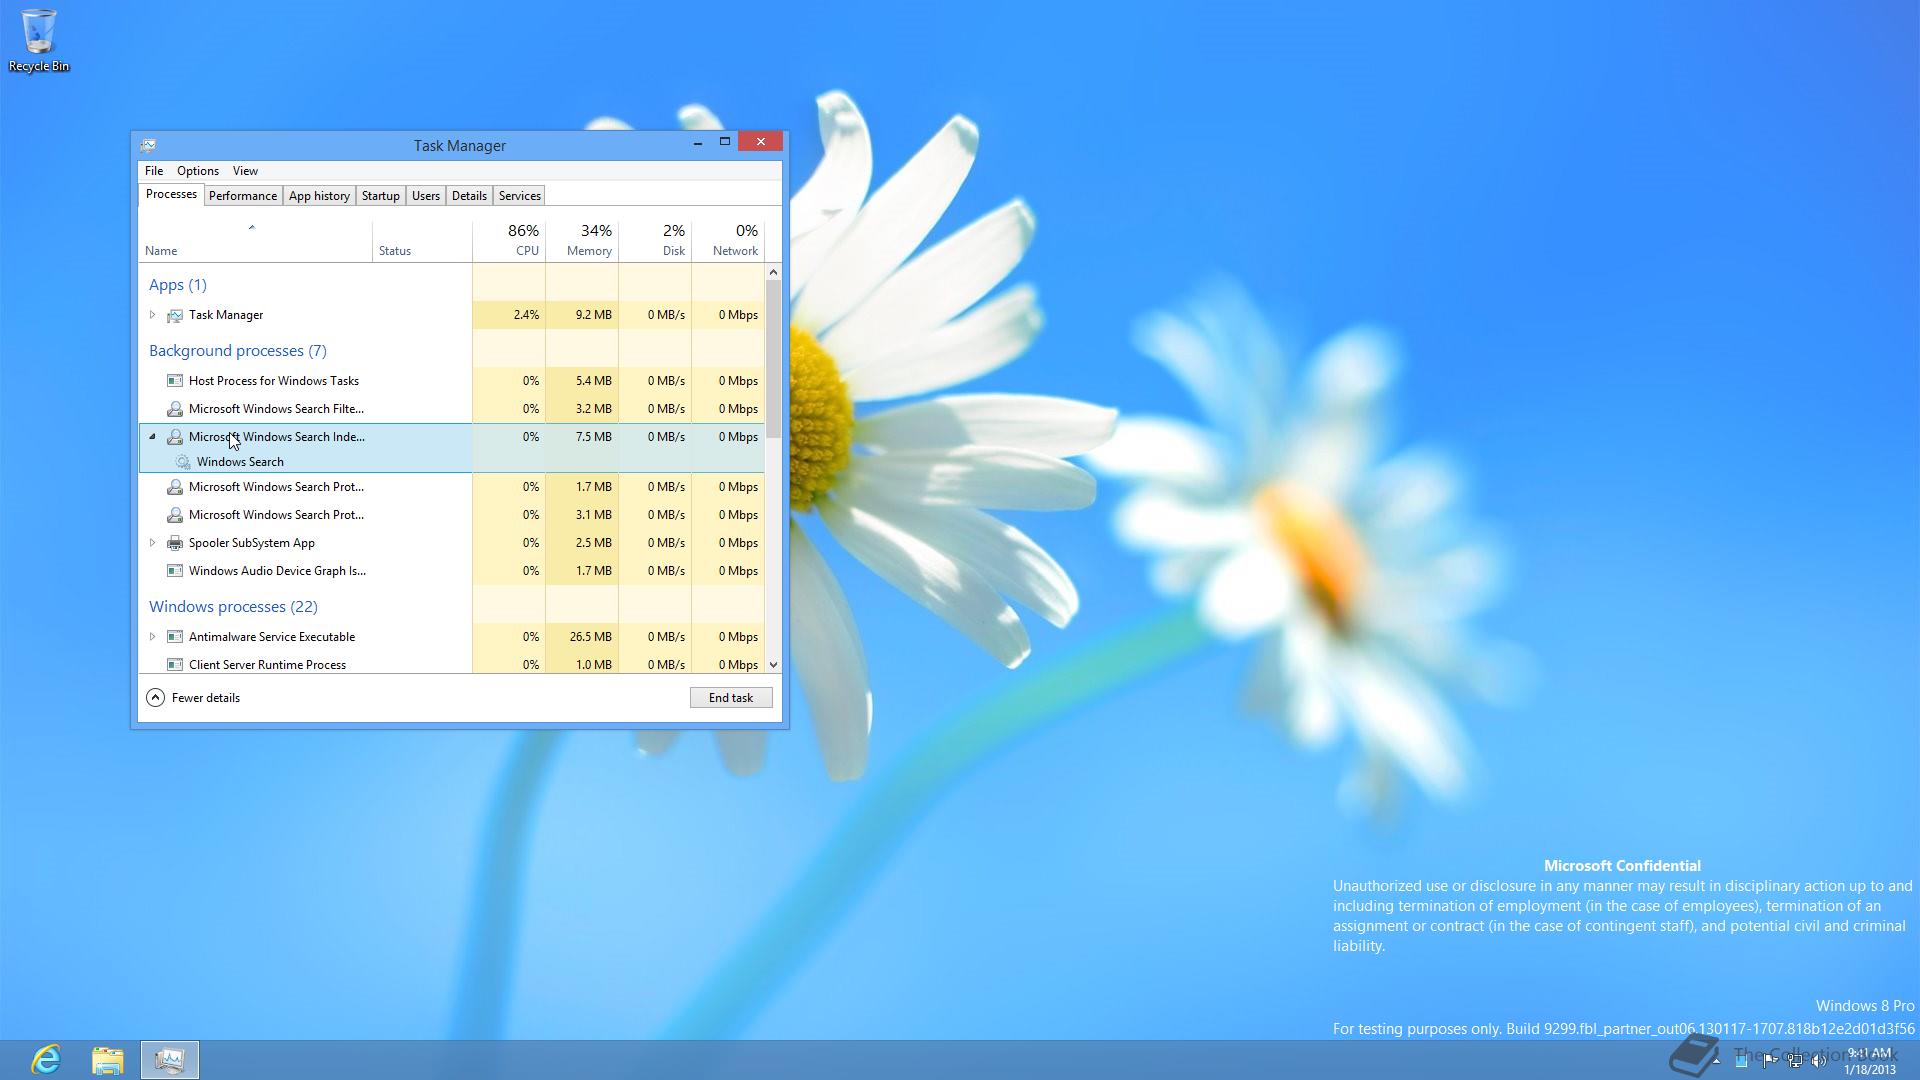The height and width of the screenshot is (1080, 1920).
Task: Open the volume speaker tray icon
Action: coord(1819,1060)
